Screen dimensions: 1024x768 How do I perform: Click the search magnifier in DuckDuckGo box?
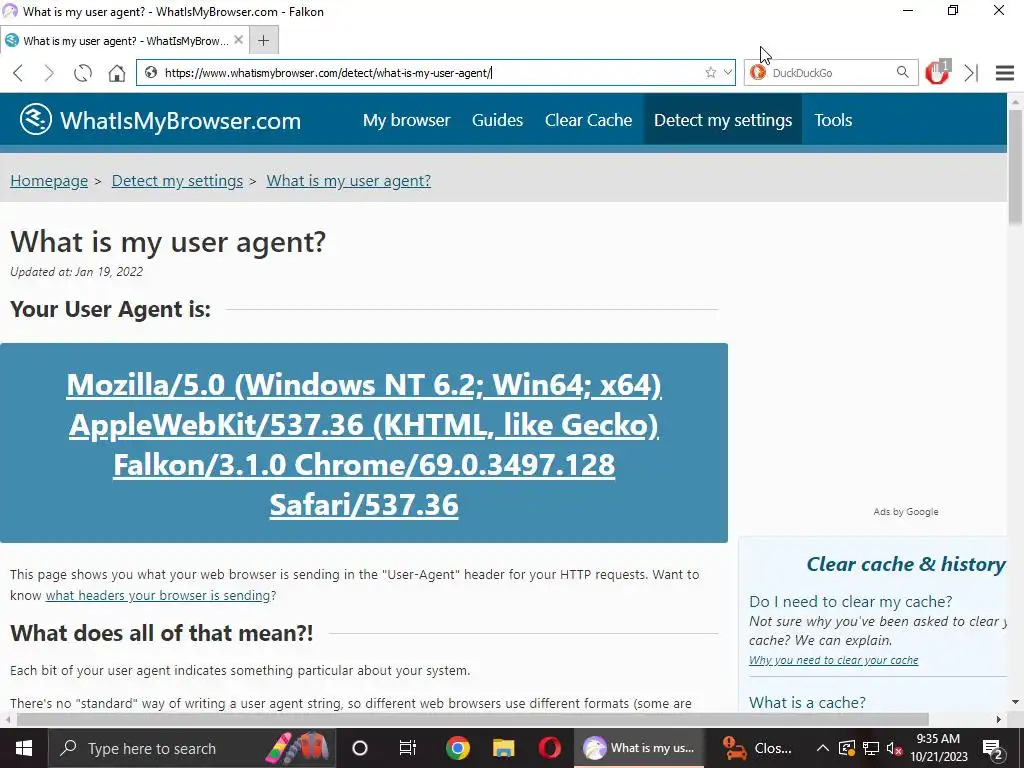903,72
